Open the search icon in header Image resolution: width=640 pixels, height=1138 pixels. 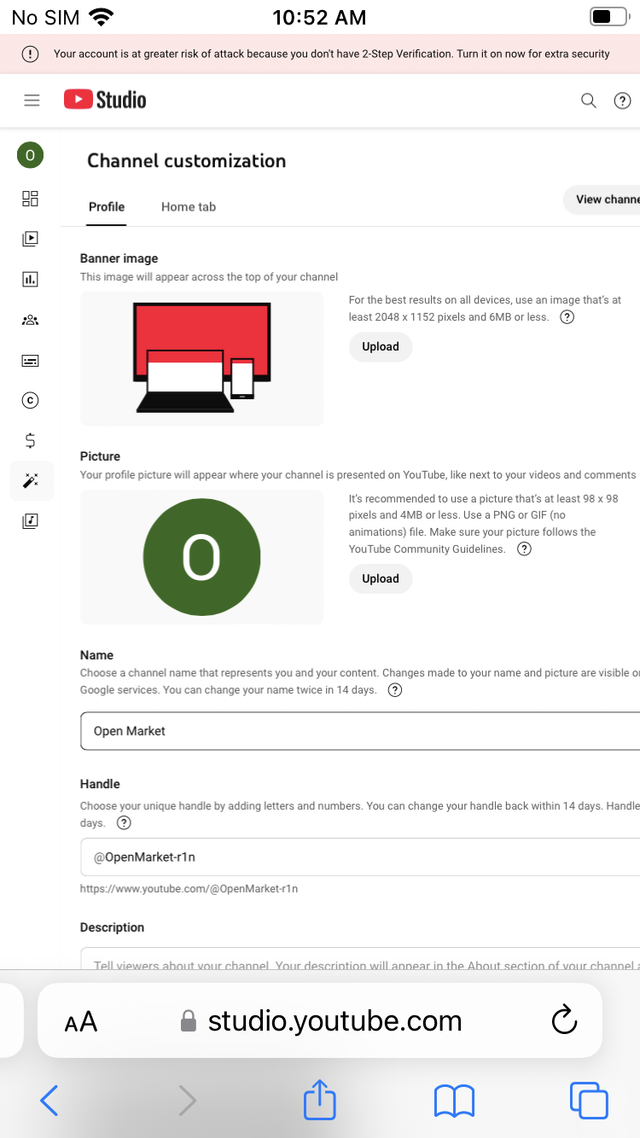(588, 100)
